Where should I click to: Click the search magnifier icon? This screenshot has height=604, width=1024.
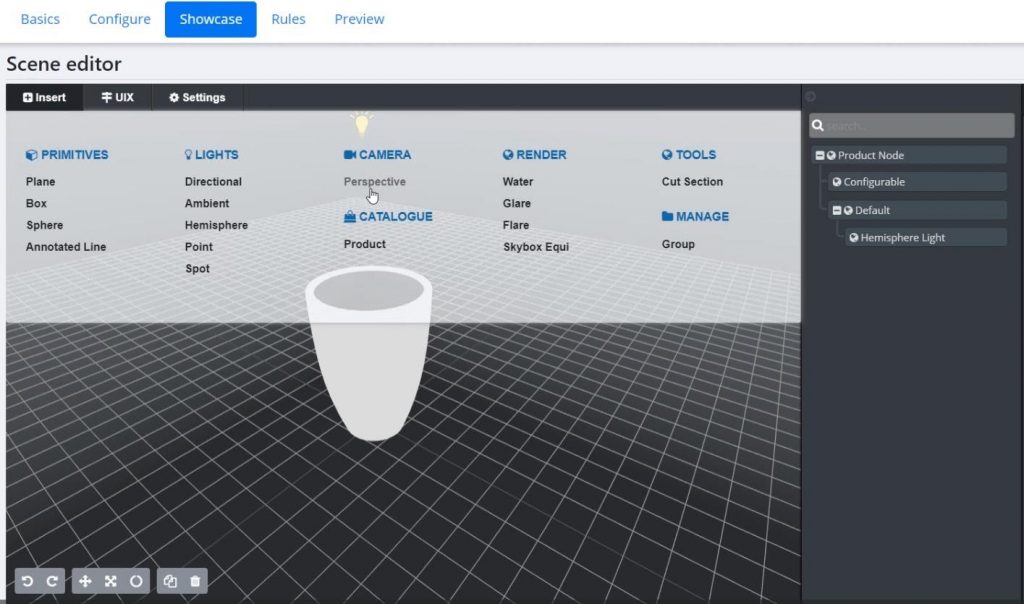[818, 125]
